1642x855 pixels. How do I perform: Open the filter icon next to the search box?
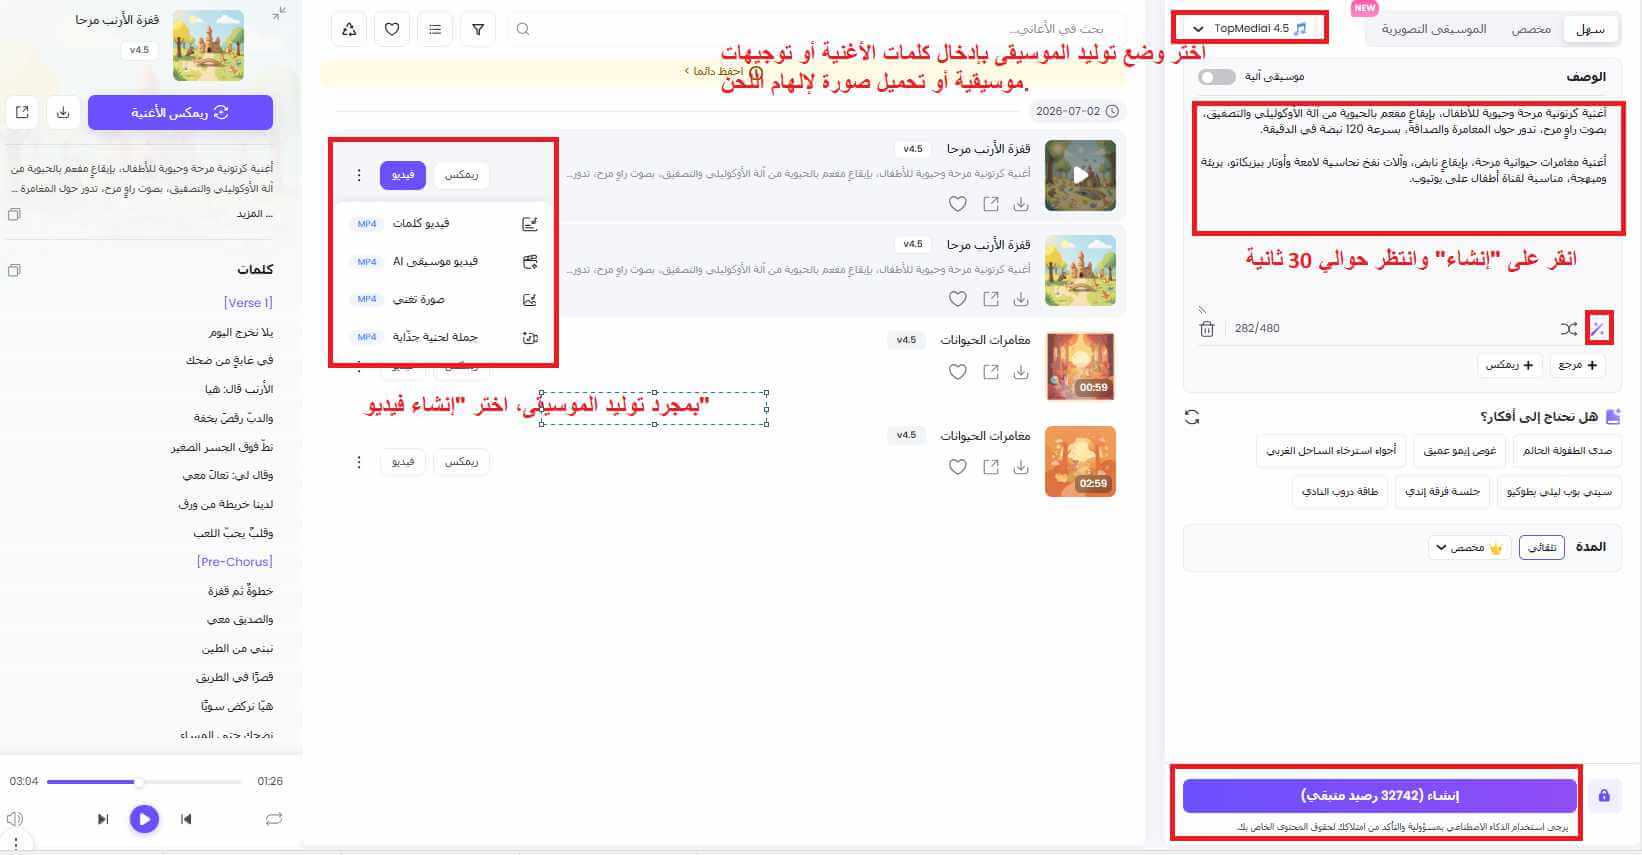coord(478,29)
